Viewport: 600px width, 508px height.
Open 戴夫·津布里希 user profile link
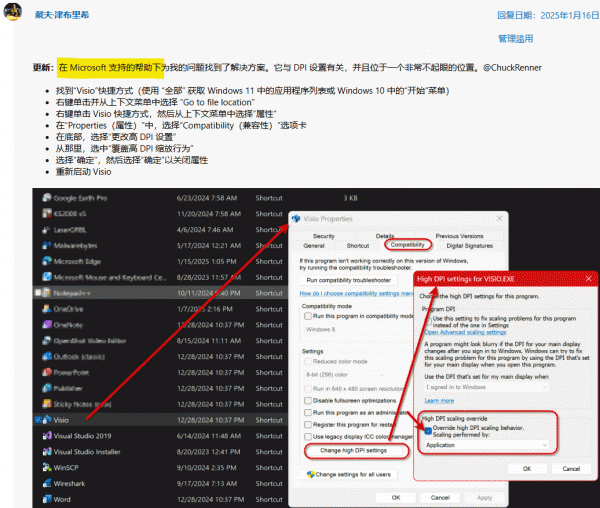(x=62, y=15)
